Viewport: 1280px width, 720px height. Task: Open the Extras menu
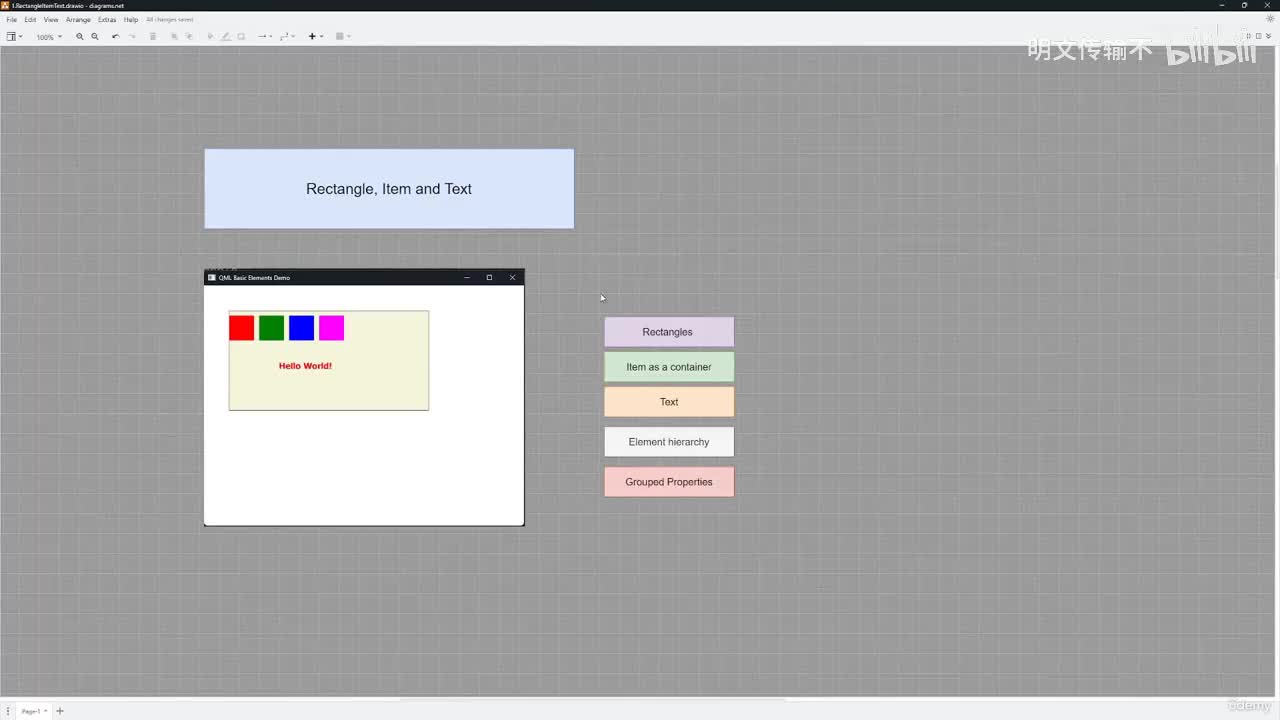(x=107, y=20)
